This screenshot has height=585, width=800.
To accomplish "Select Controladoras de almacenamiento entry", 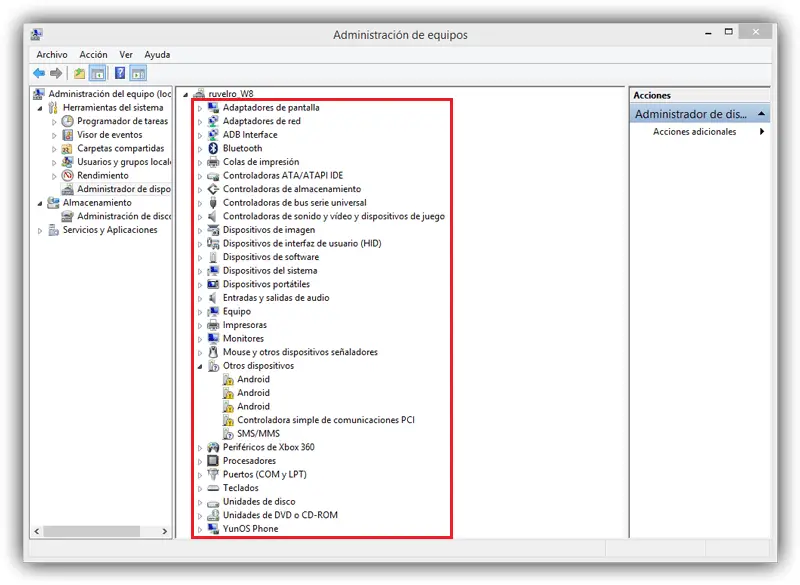I will pos(292,189).
